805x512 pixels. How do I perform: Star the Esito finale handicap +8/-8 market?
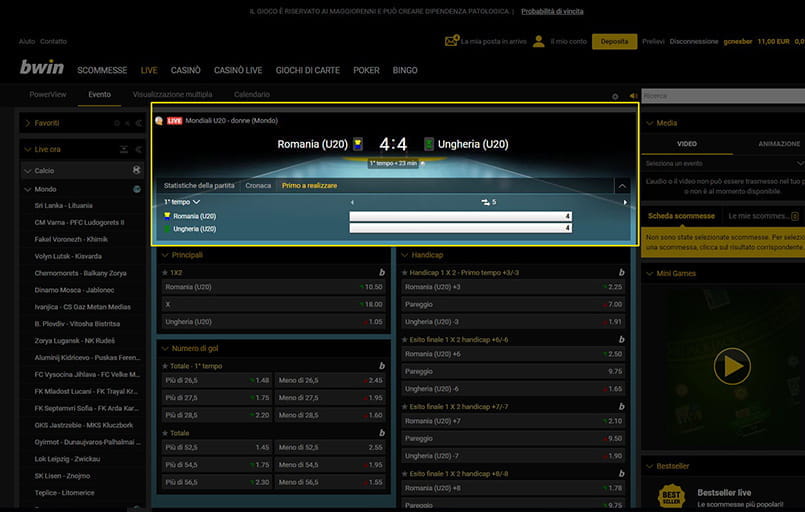pyautogui.click(x=405, y=473)
